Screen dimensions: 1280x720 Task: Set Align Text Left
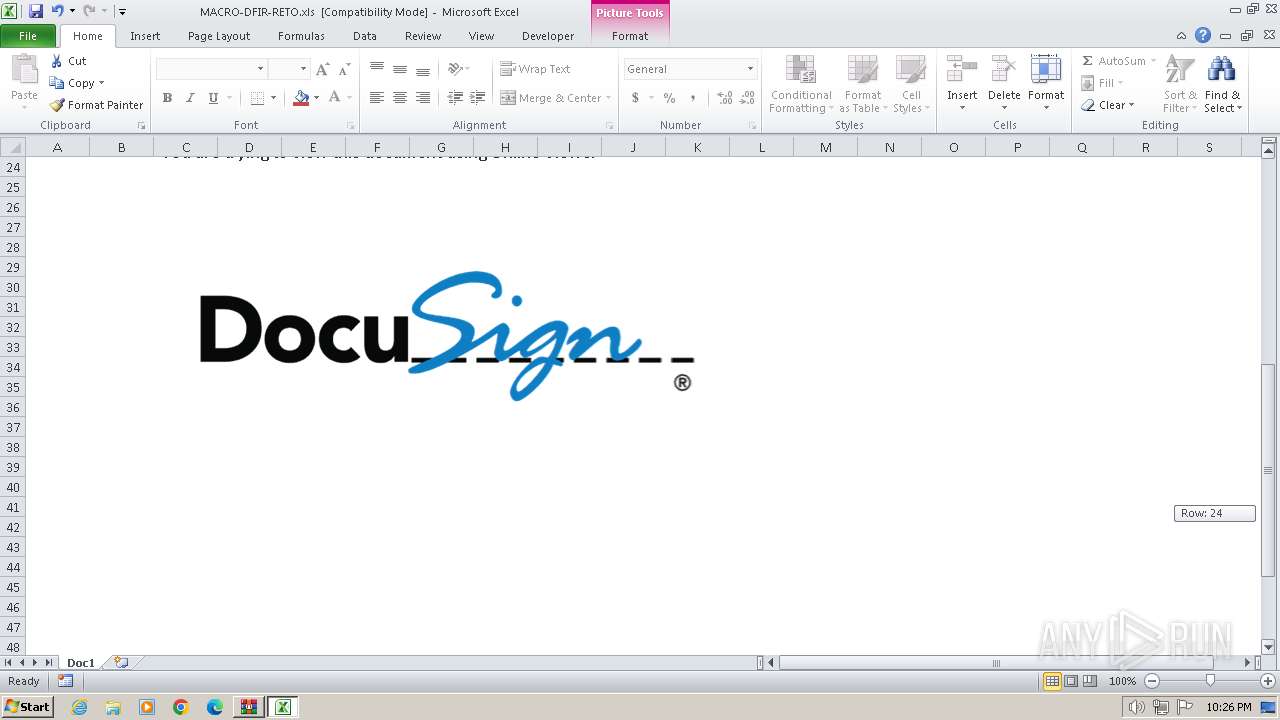[377, 98]
